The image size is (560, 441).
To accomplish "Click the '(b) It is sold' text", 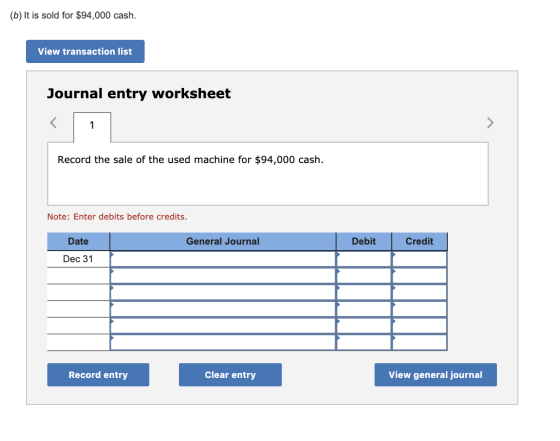I will point(73,15).
